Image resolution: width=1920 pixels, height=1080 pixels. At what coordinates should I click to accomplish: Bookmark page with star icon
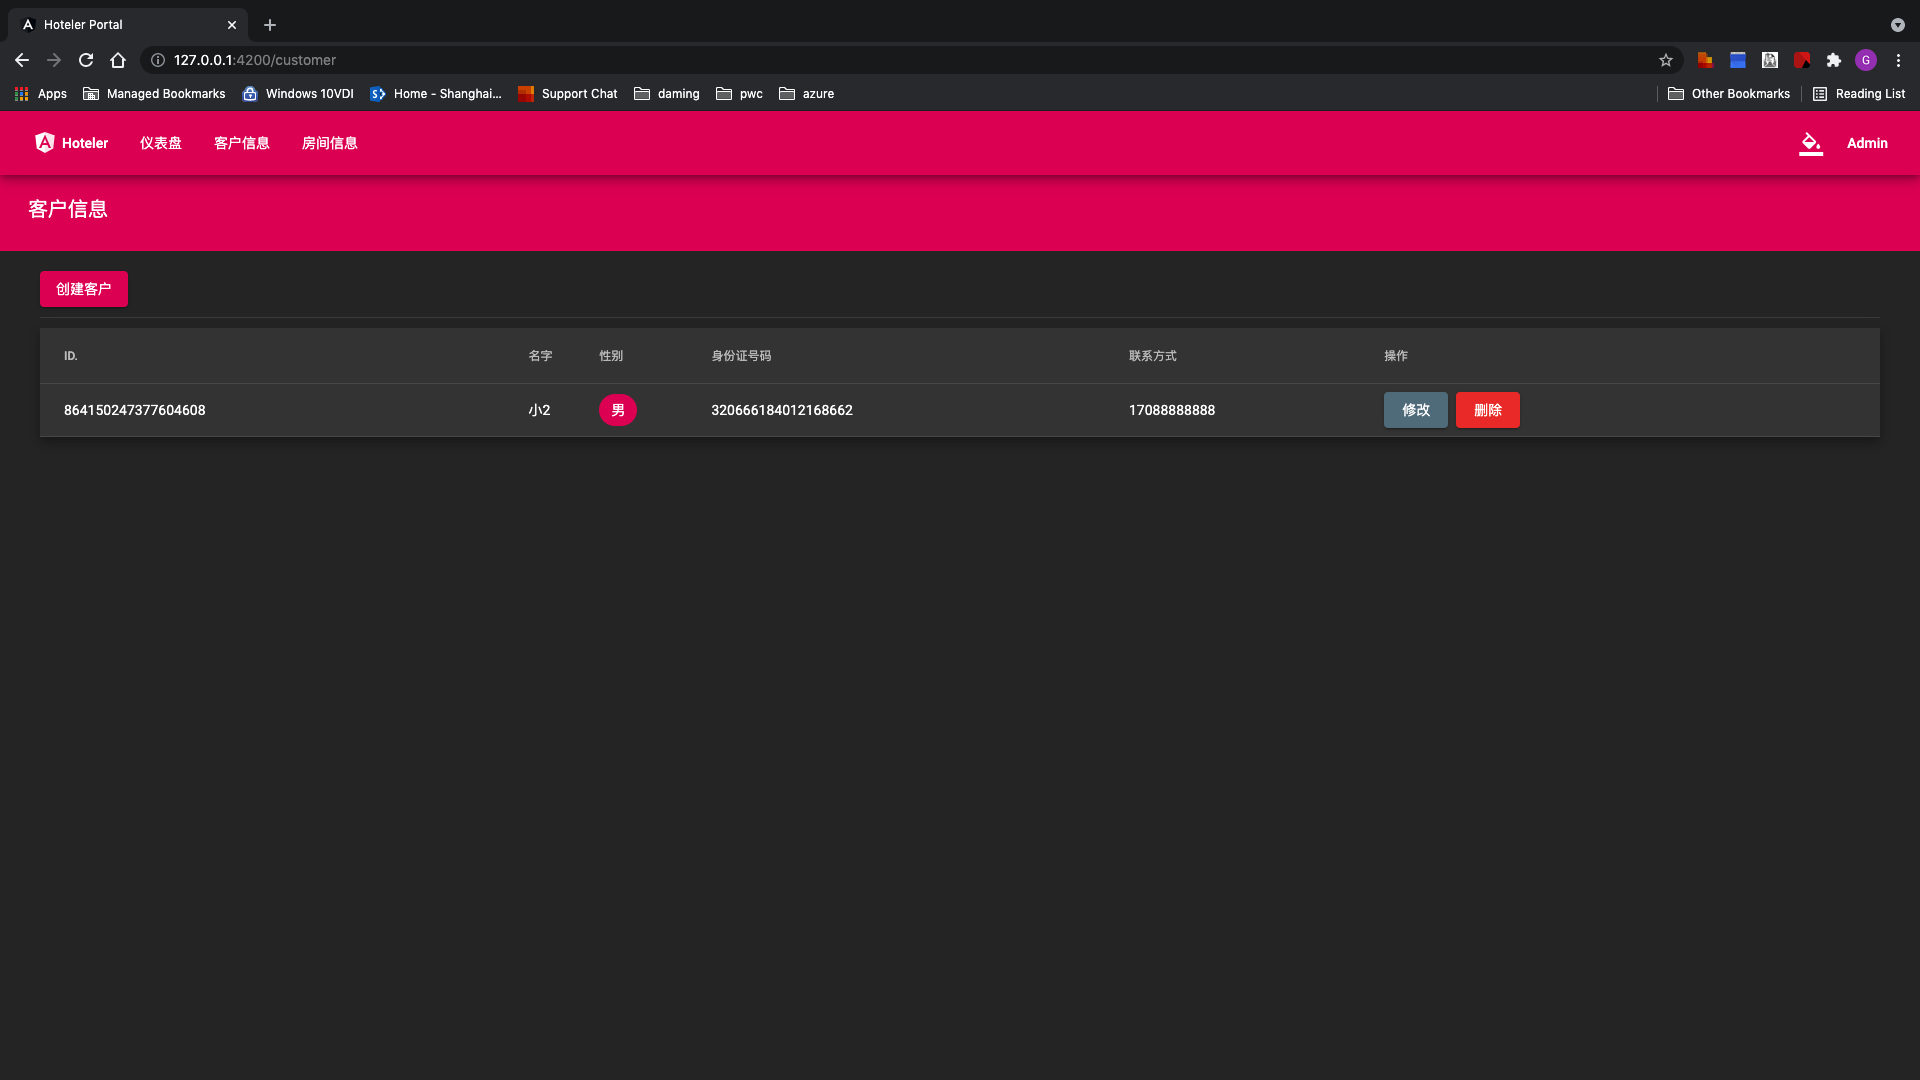tap(1665, 60)
